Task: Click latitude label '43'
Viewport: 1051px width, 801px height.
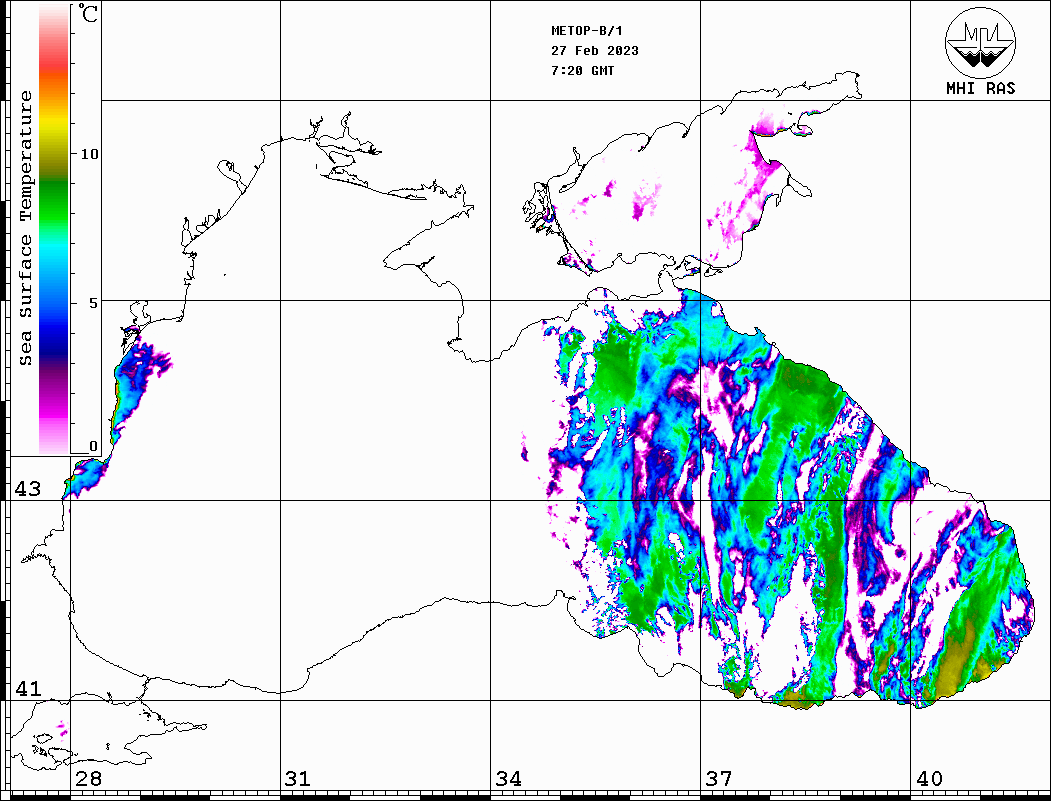Action: [x=28, y=489]
